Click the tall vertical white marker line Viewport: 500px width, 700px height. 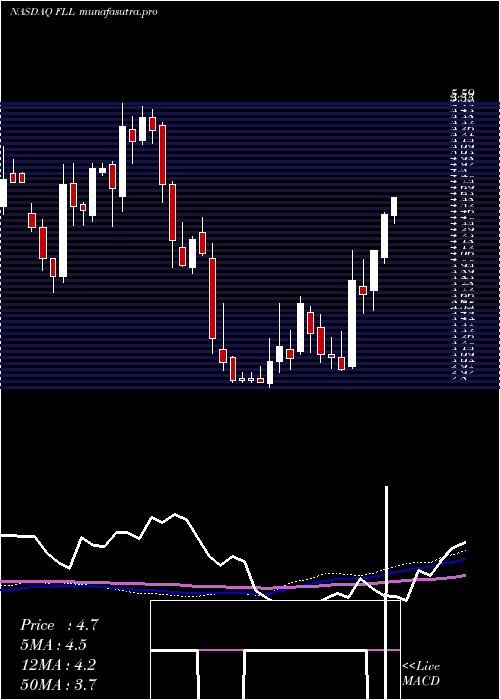387,592
